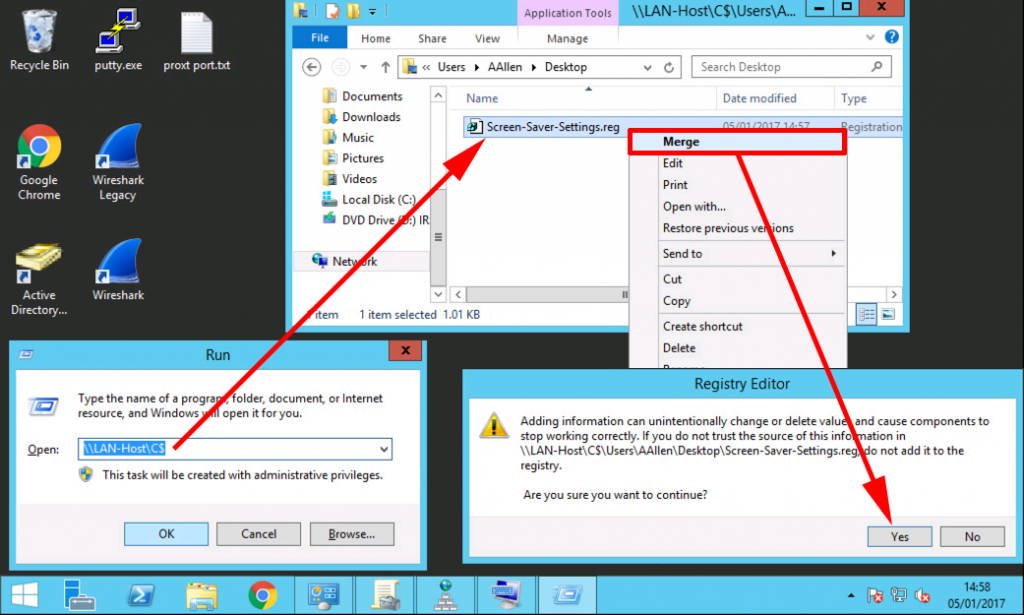
Task: Click Browse in the Run dialog
Action: (x=351, y=533)
